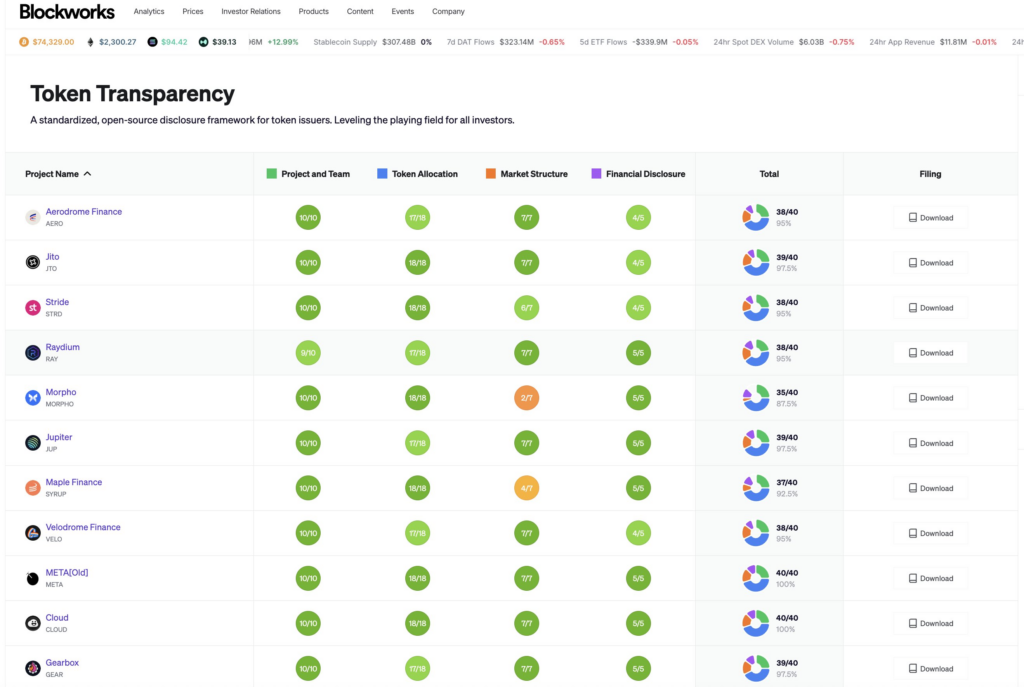
Task: Click the Jupiter token logo icon
Action: pyautogui.click(x=32, y=442)
